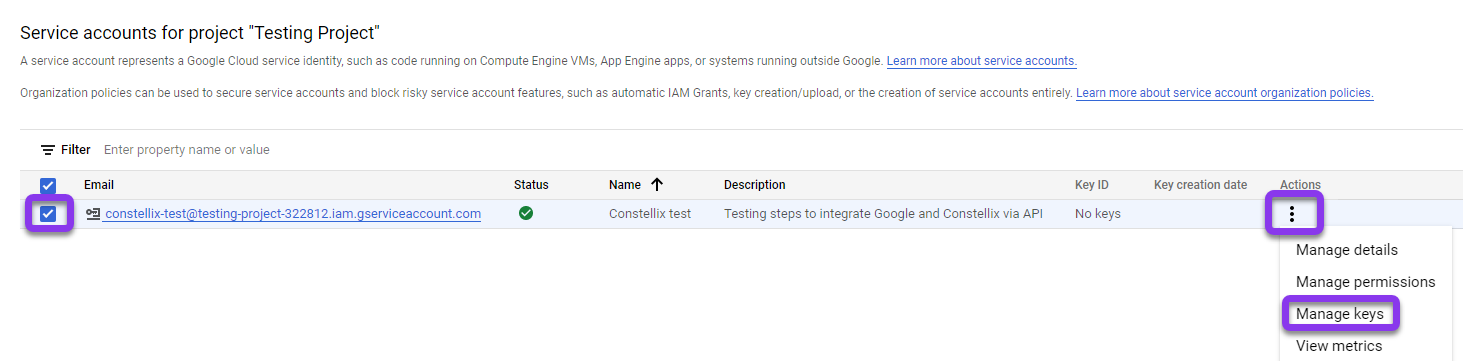The width and height of the screenshot is (1463, 361).
Task: Open the three-dot Actions menu
Action: coord(1292,213)
